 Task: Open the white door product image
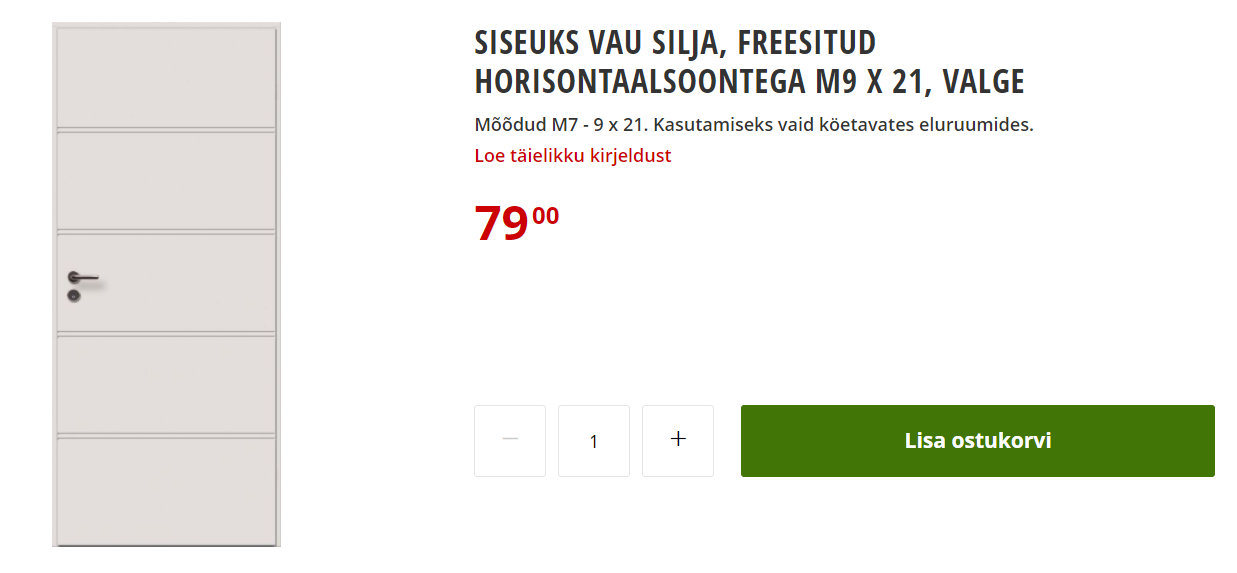tap(166, 285)
